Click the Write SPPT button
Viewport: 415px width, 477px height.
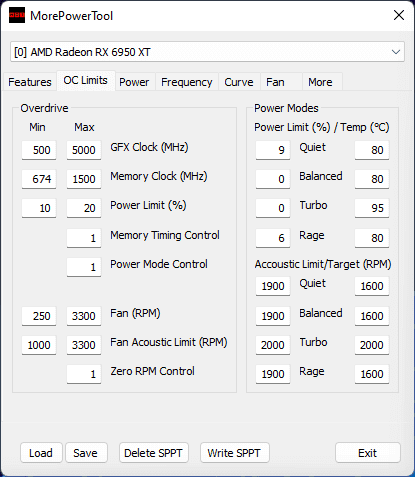coord(234,453)
